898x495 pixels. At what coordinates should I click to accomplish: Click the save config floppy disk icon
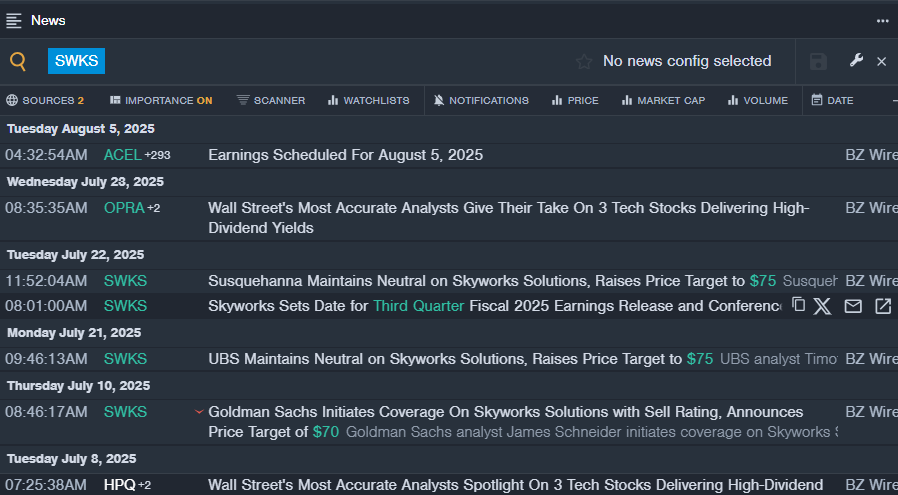point(818,61)
